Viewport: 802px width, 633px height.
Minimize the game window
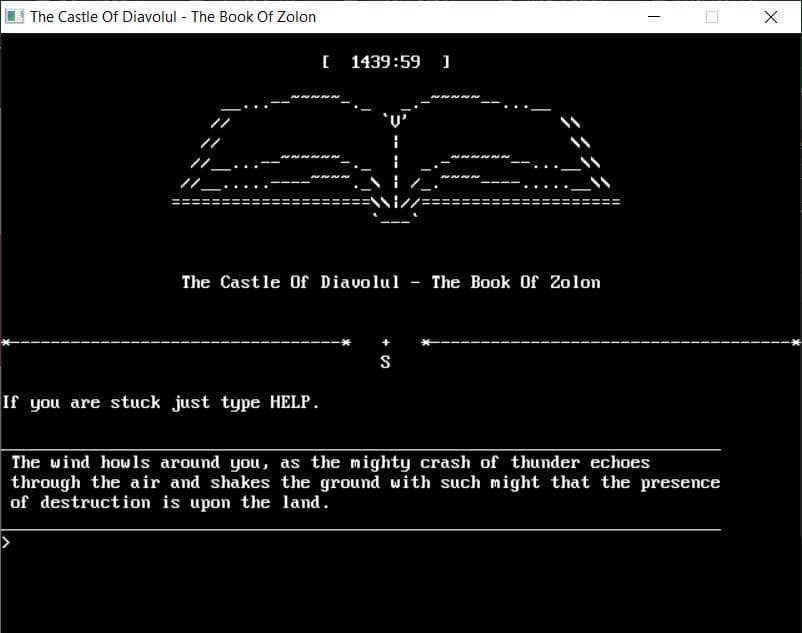coord(654,17)
